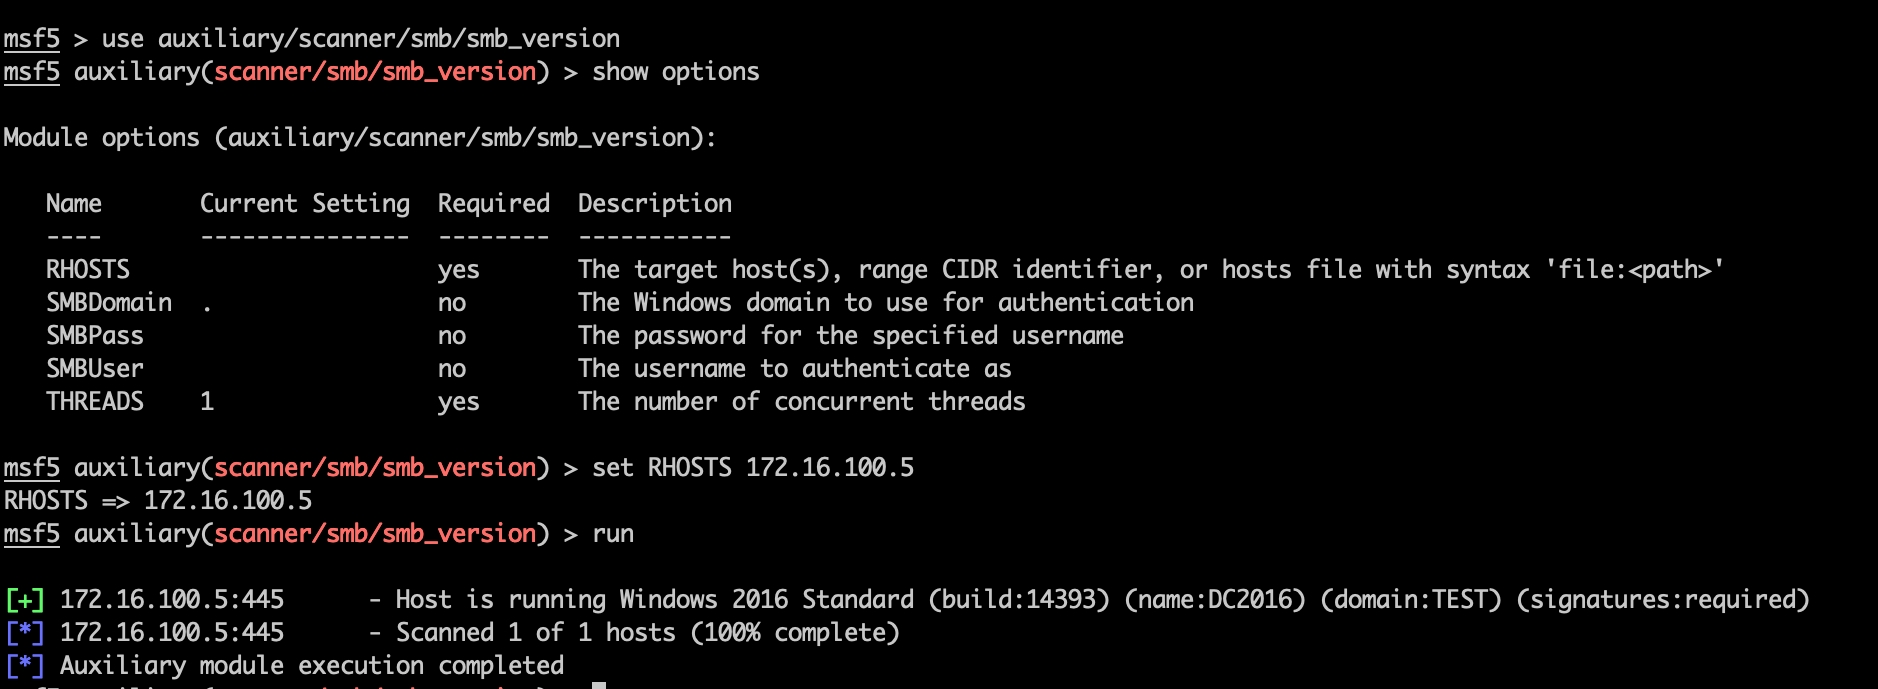
Task: Click the (signatures:required) text
Action: coord(1663,600)
